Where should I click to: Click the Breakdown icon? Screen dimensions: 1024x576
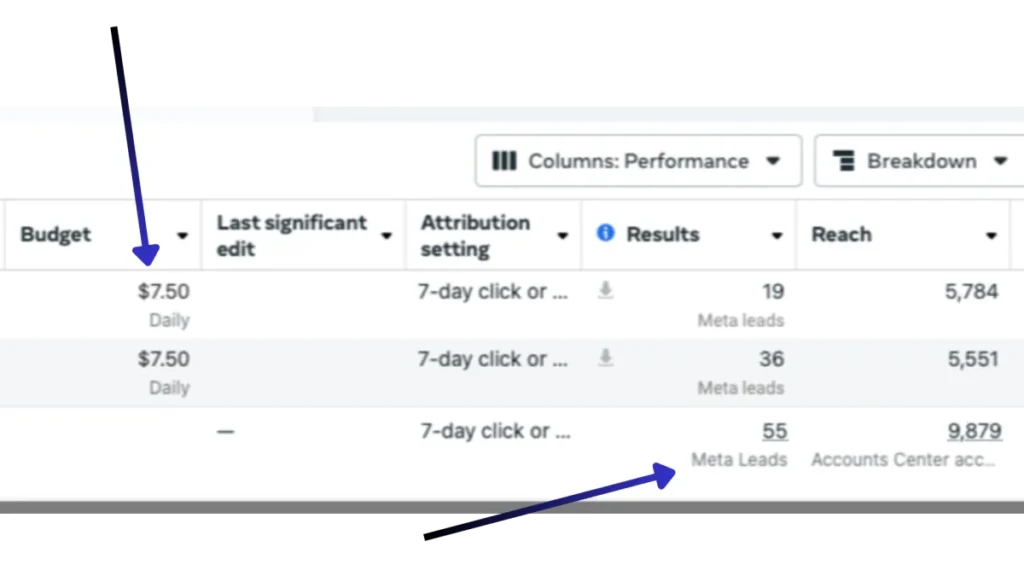(844, 161)
